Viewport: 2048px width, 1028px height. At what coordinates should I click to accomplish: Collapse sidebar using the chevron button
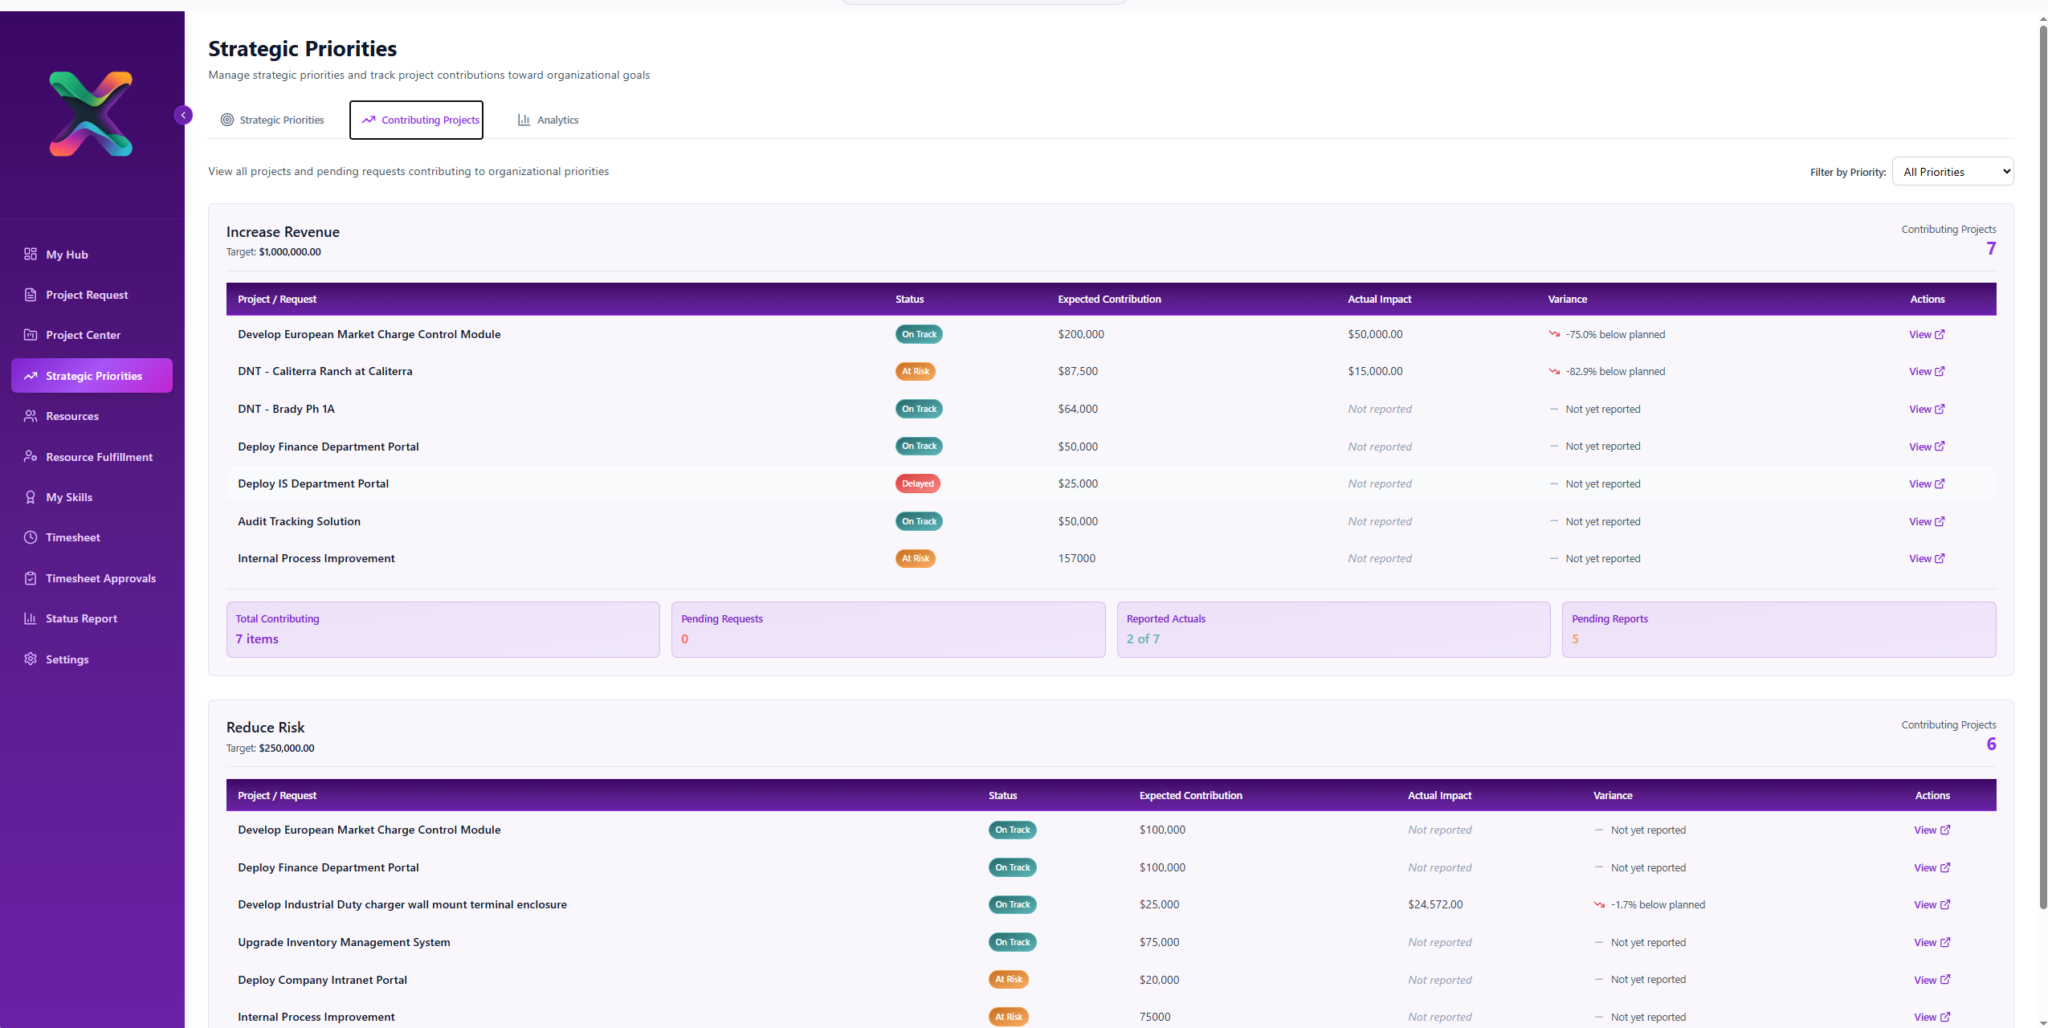click(x=183, y=115)
